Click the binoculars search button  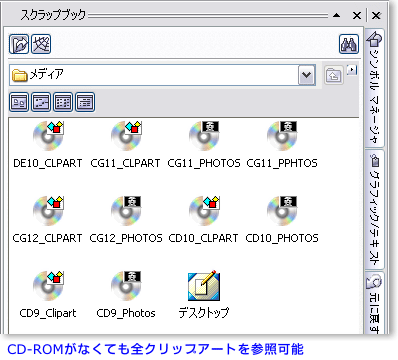pyautogui.click(x=349, y=44)
